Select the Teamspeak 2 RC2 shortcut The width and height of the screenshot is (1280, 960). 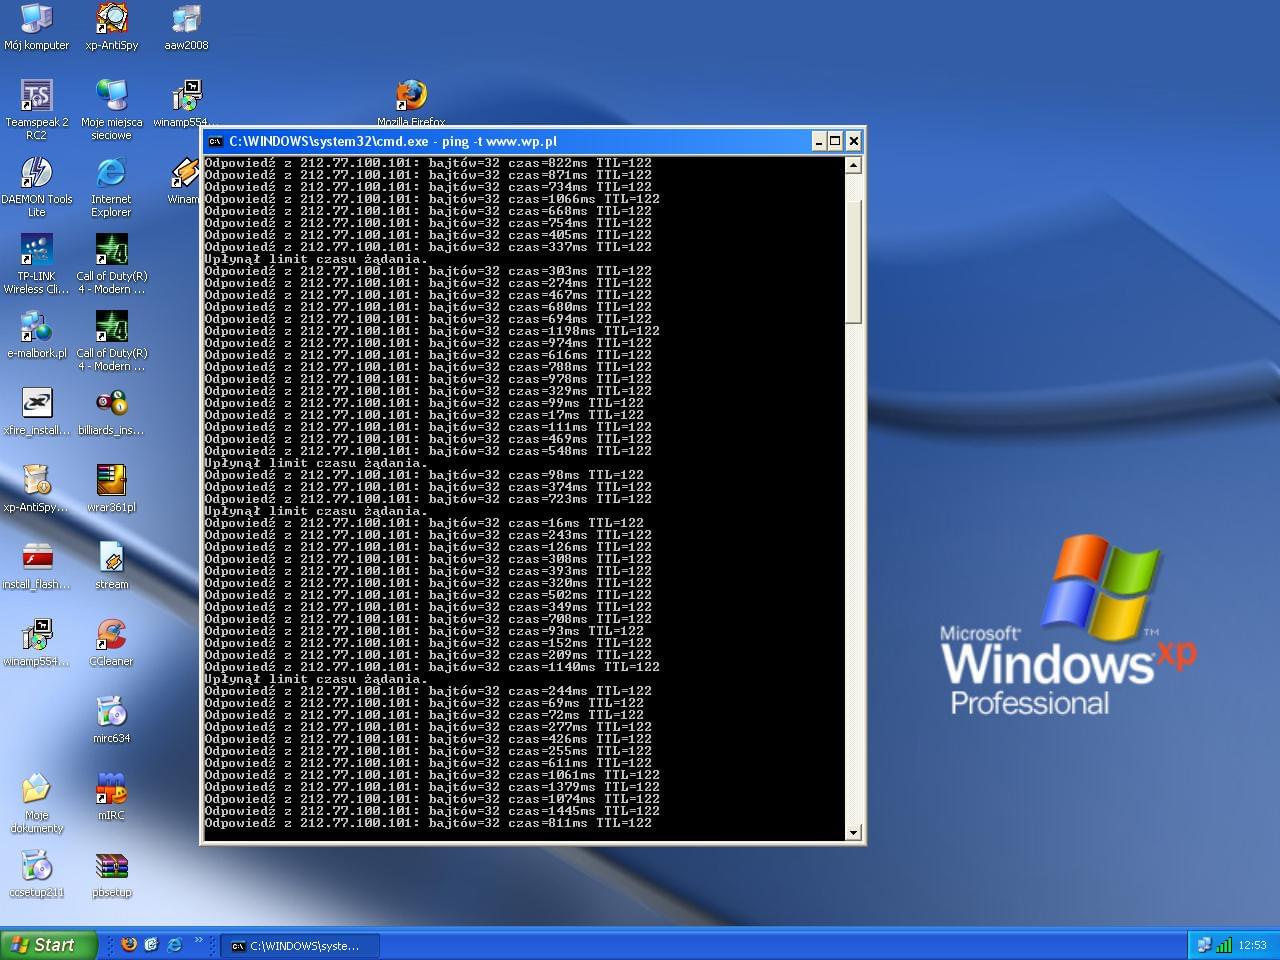point(36,109)
